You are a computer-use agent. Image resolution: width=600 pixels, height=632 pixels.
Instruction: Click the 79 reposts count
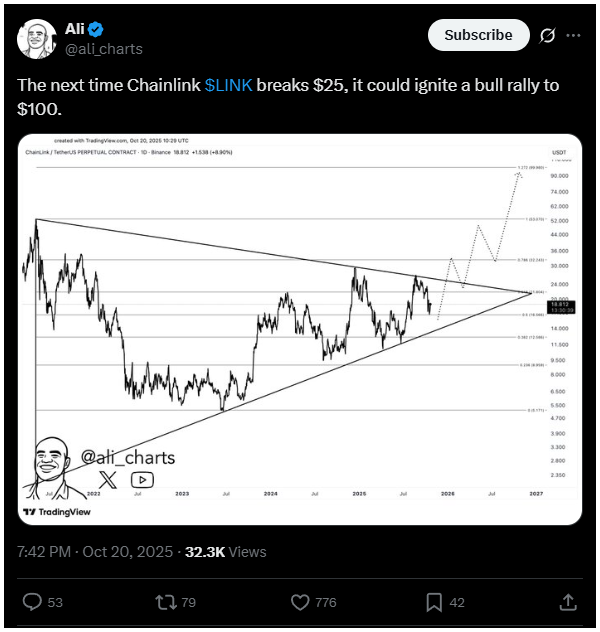[x=189, y=602]
